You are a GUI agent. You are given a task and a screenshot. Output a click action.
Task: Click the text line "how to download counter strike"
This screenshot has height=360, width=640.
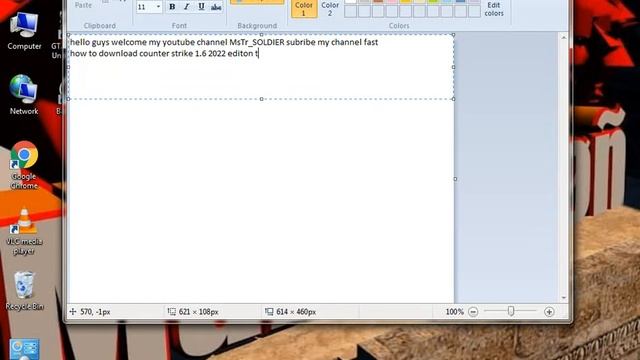coord(164,53)
